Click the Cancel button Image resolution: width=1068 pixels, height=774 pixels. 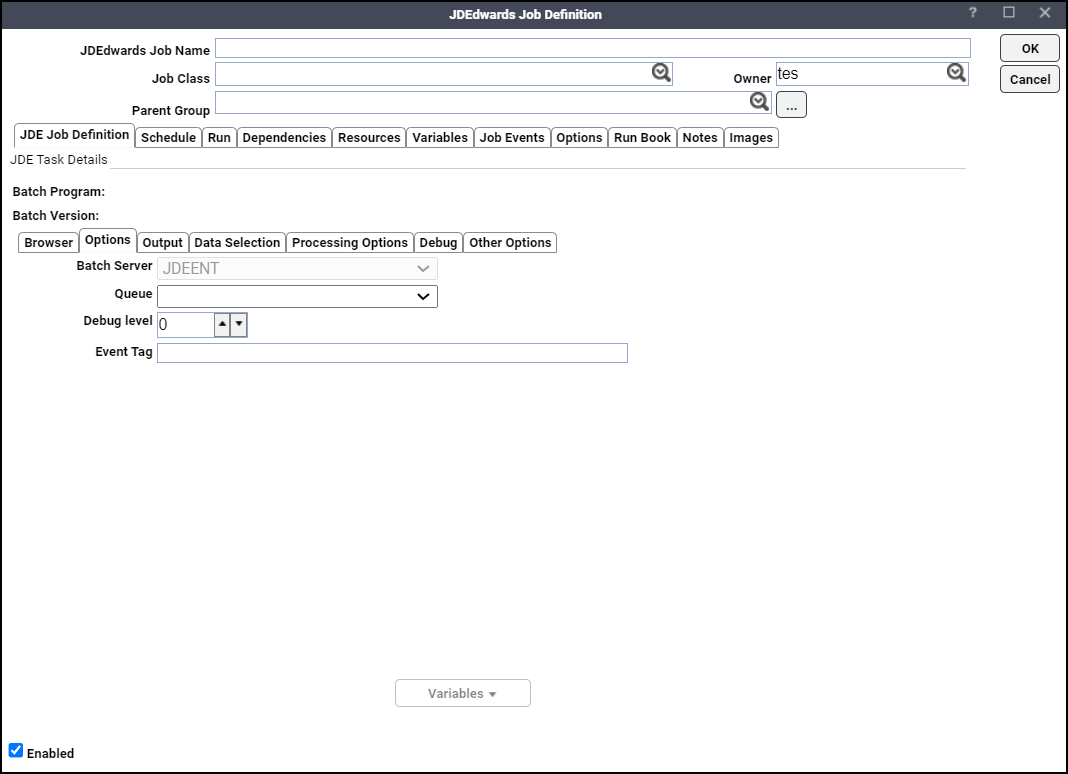click(1030, 79)
